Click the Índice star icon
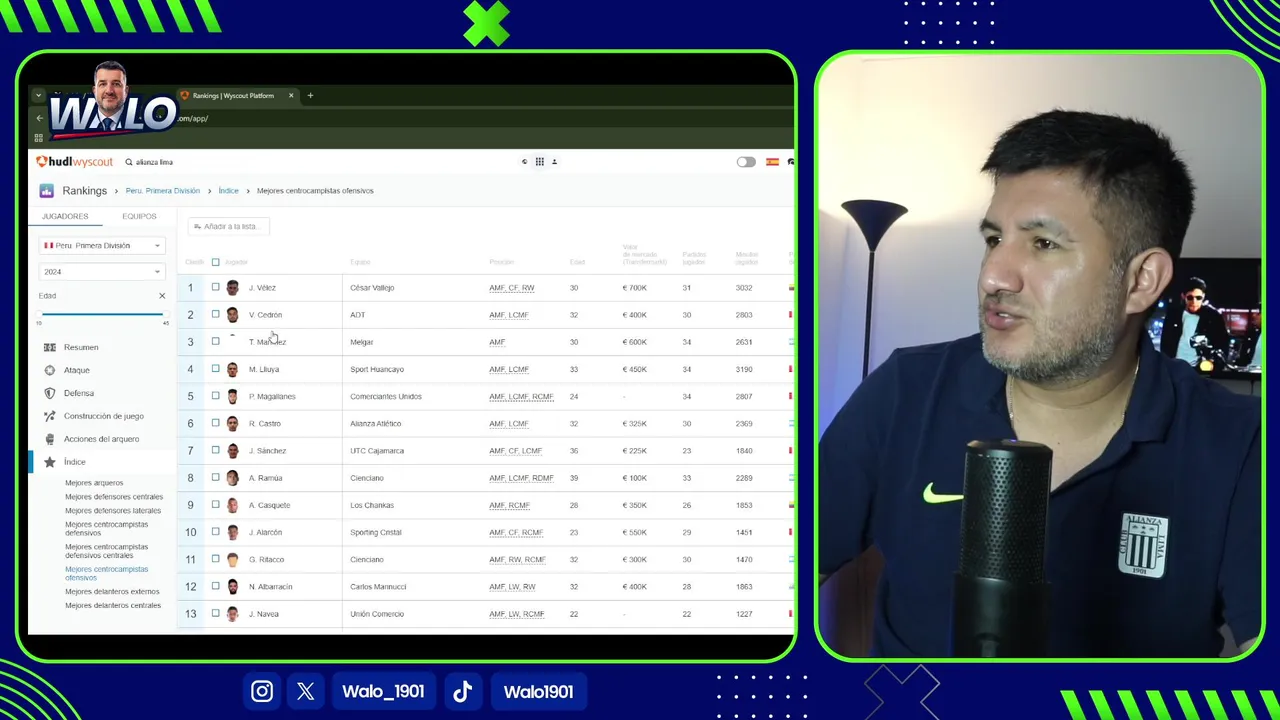The width and height of the screenshot is (1280, 720). coord(50,462)
